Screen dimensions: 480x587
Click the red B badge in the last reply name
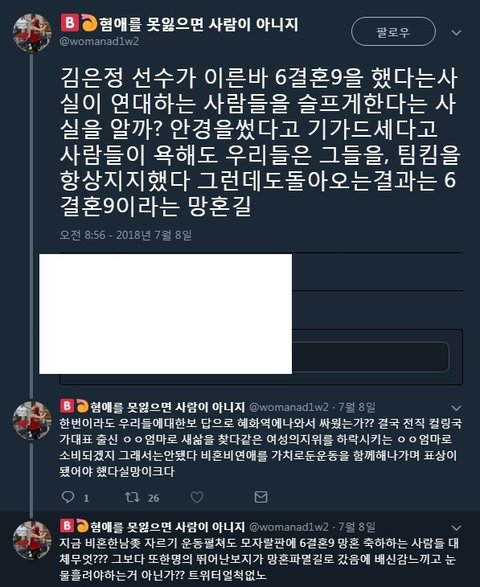[x=67, y=526]
